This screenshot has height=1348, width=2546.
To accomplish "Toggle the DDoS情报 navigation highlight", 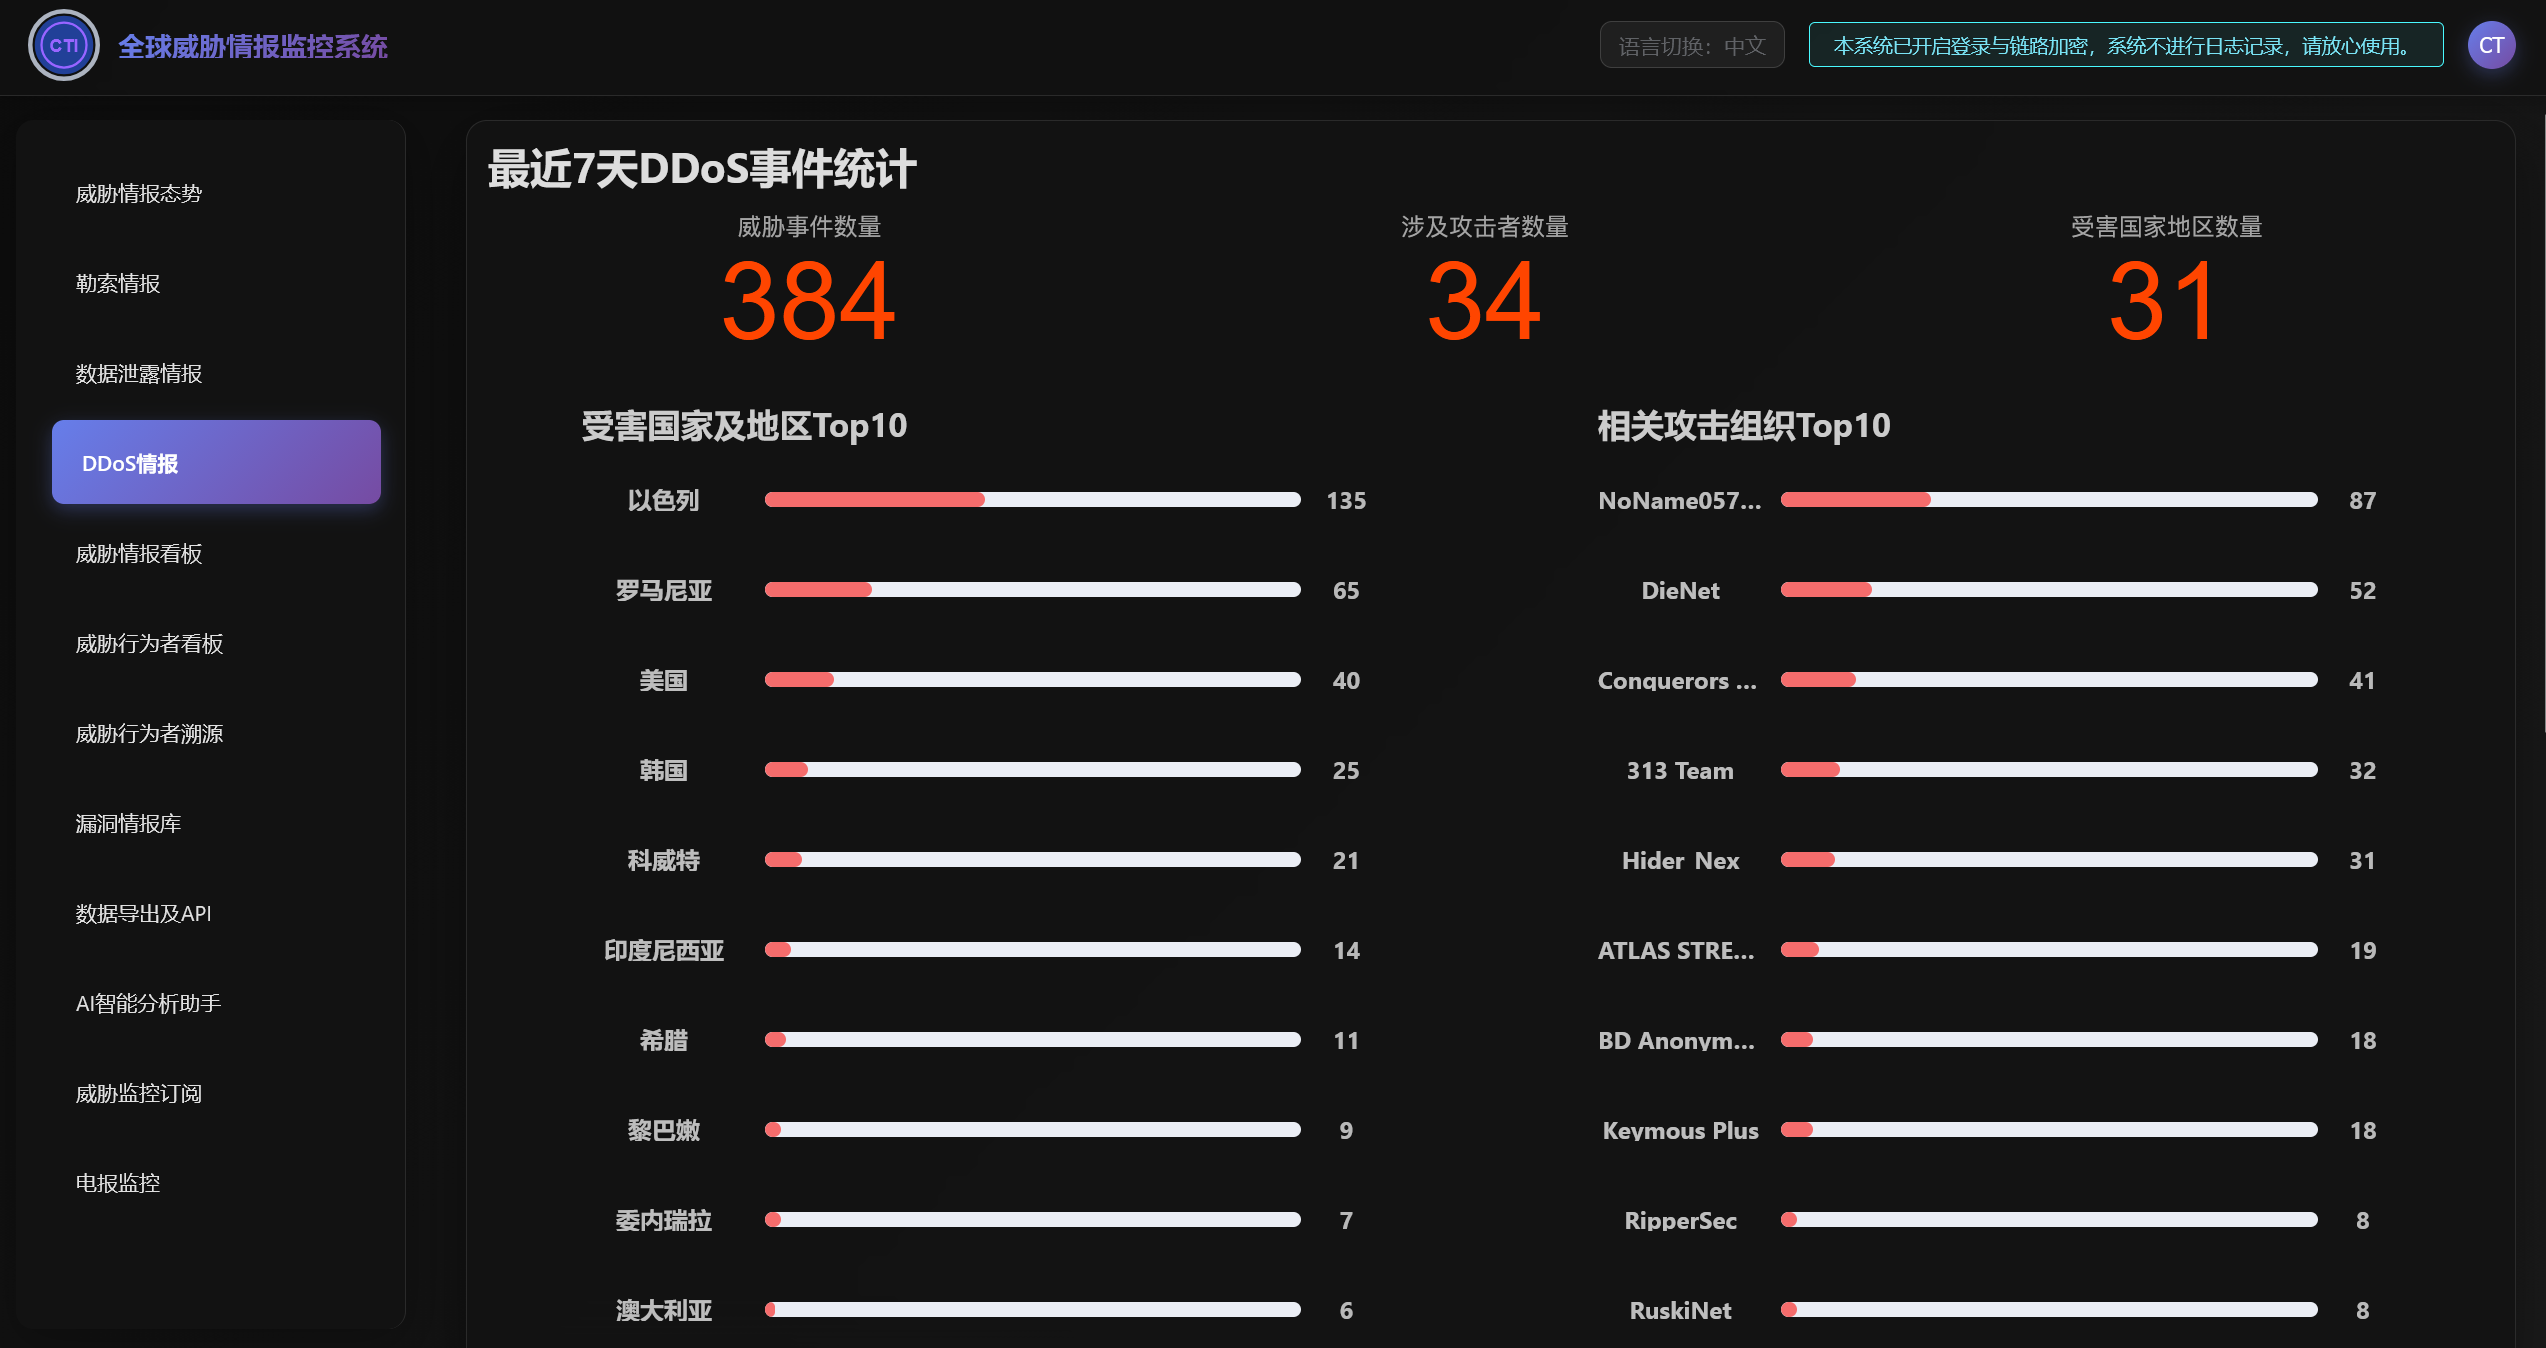I will (215, 462).
